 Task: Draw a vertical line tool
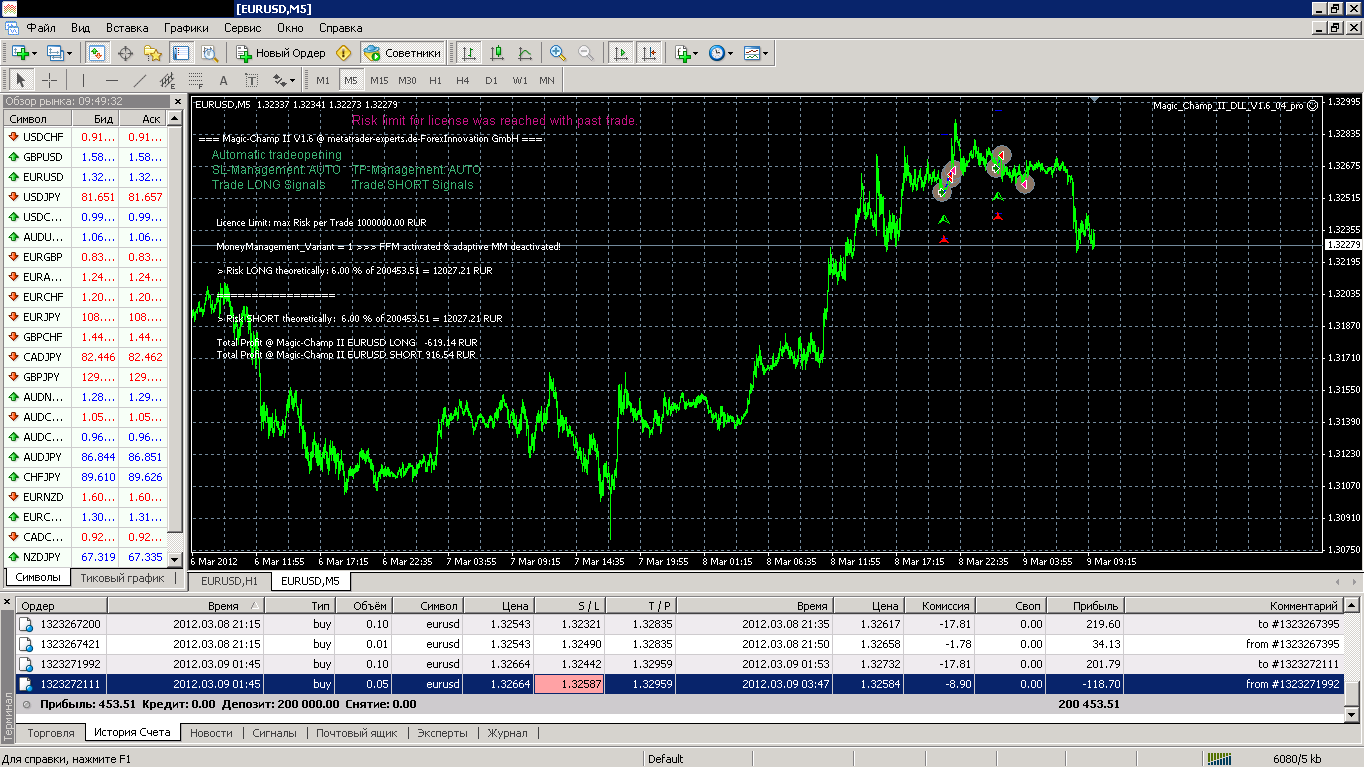(x=83, y=80)
